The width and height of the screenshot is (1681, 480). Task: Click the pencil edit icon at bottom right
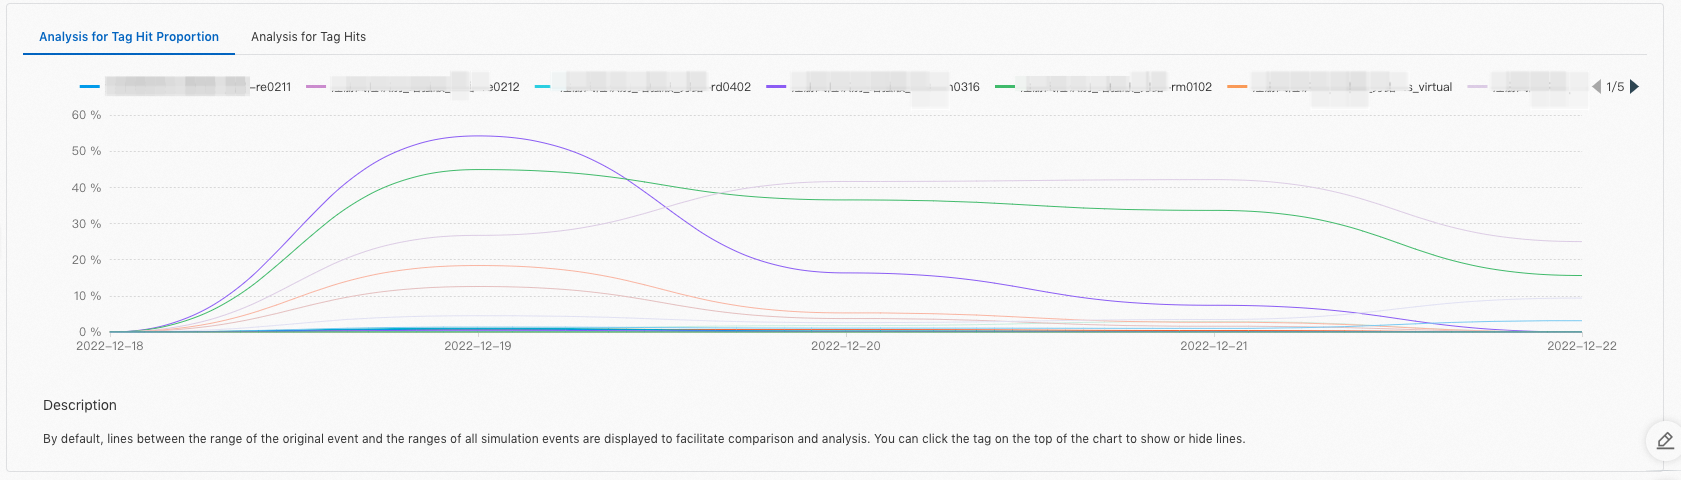tap(1665, 441)
